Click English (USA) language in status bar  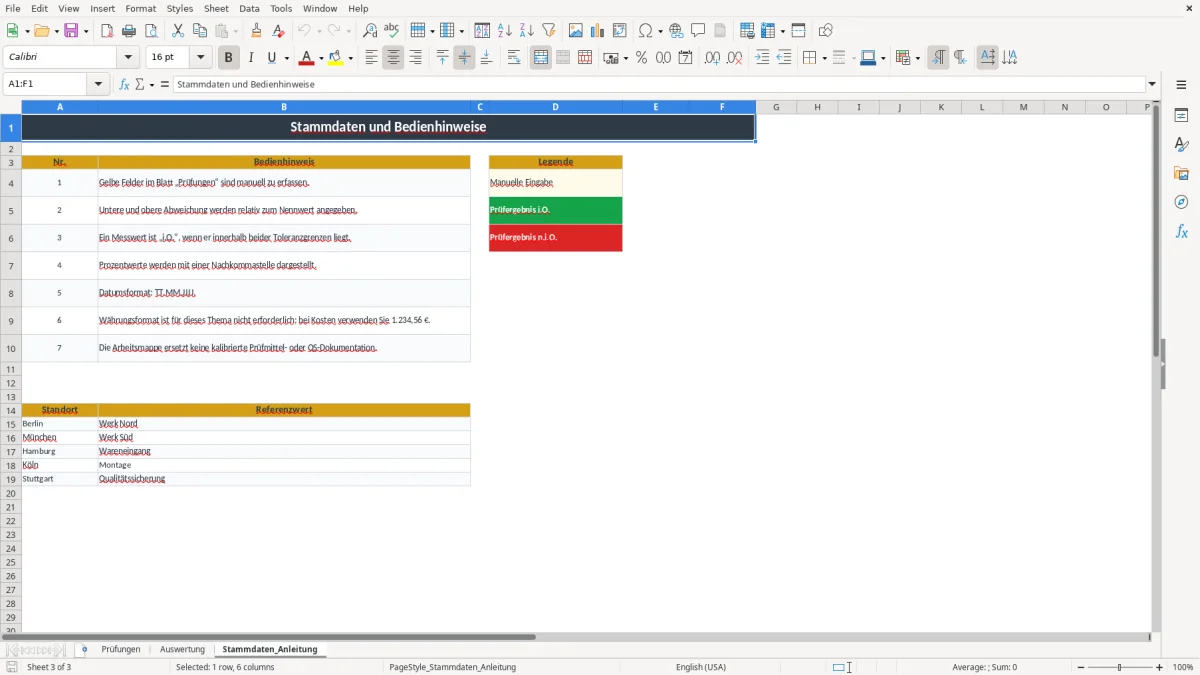tap(701, 667)
